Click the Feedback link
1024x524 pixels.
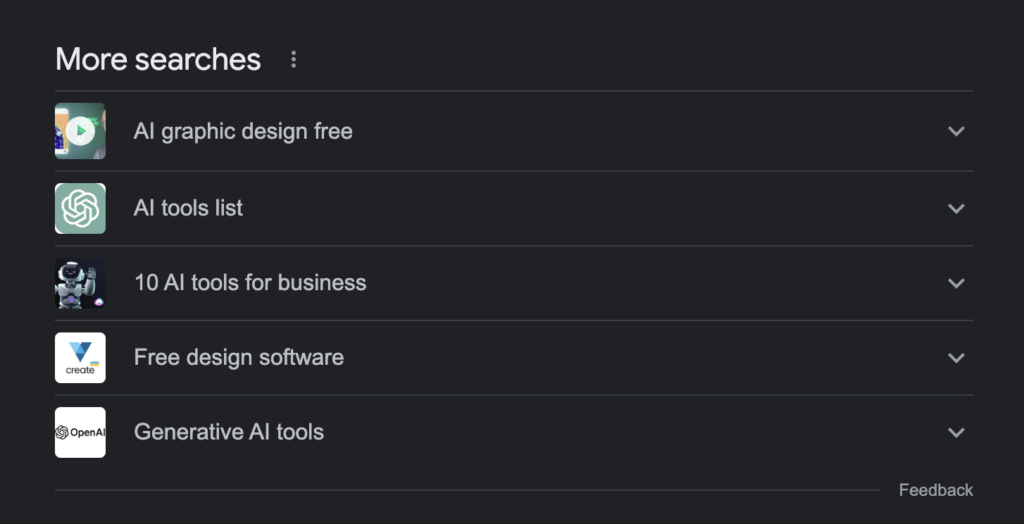pyautogui.click(x=936, y=490)
